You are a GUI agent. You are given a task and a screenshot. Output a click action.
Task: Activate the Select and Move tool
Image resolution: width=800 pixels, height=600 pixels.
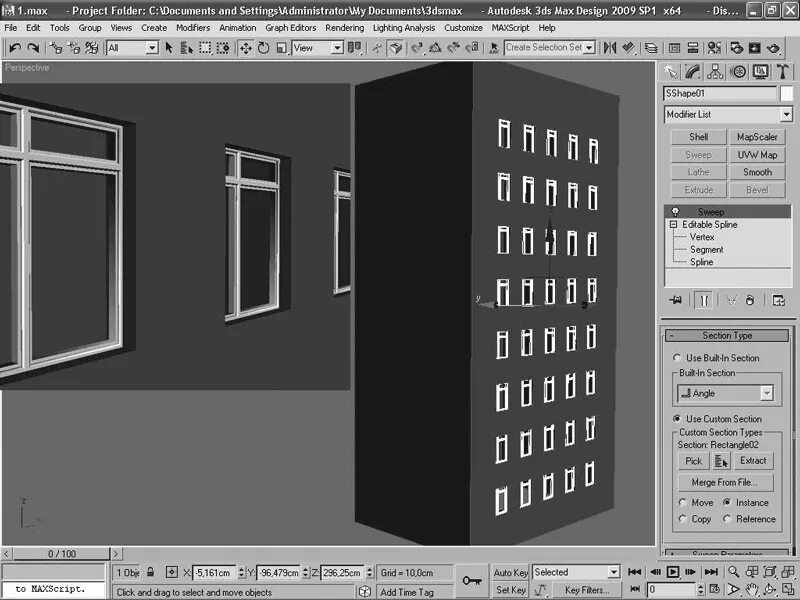click(245, 48)
